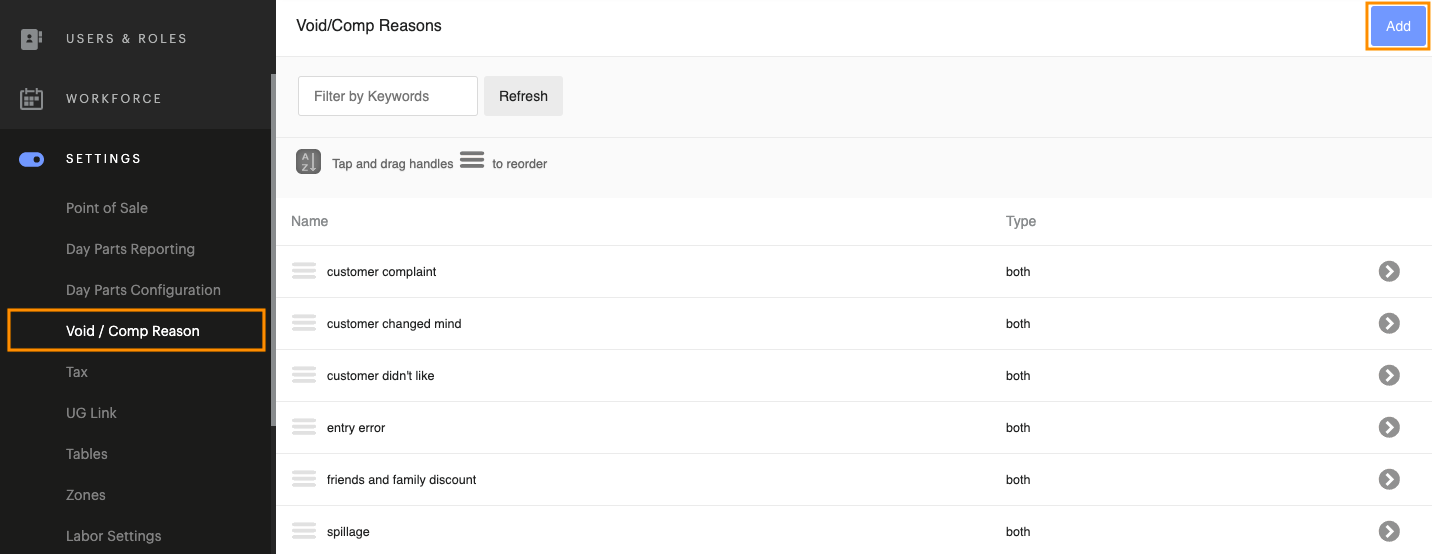Open customer complaint details arrow

pyautogui.click(x=1388, y=271)
